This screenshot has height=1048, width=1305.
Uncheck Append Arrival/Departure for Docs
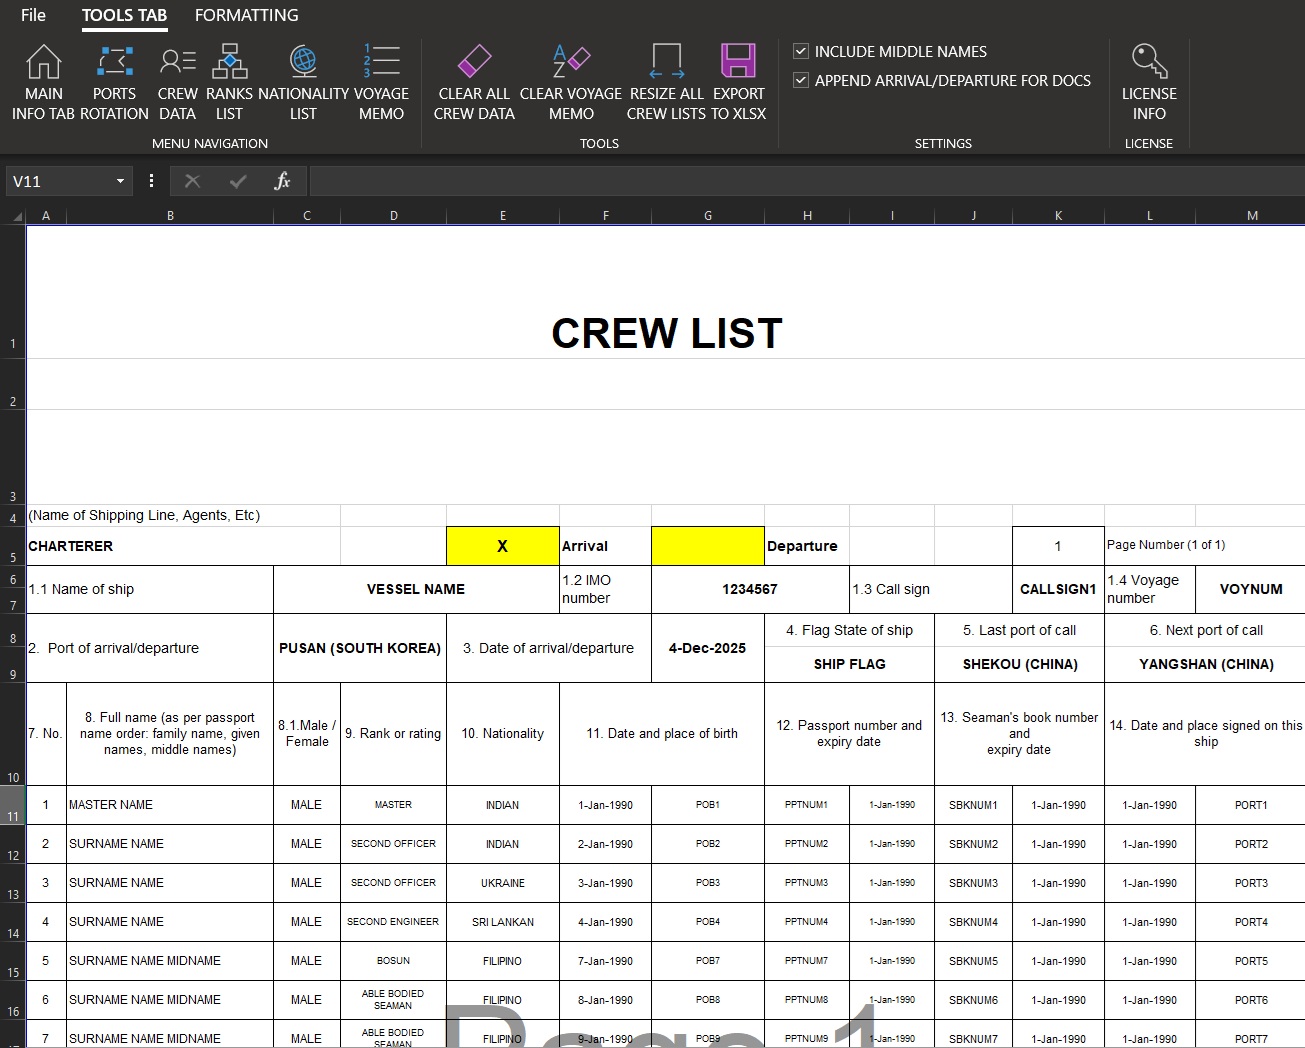[801, 80]
